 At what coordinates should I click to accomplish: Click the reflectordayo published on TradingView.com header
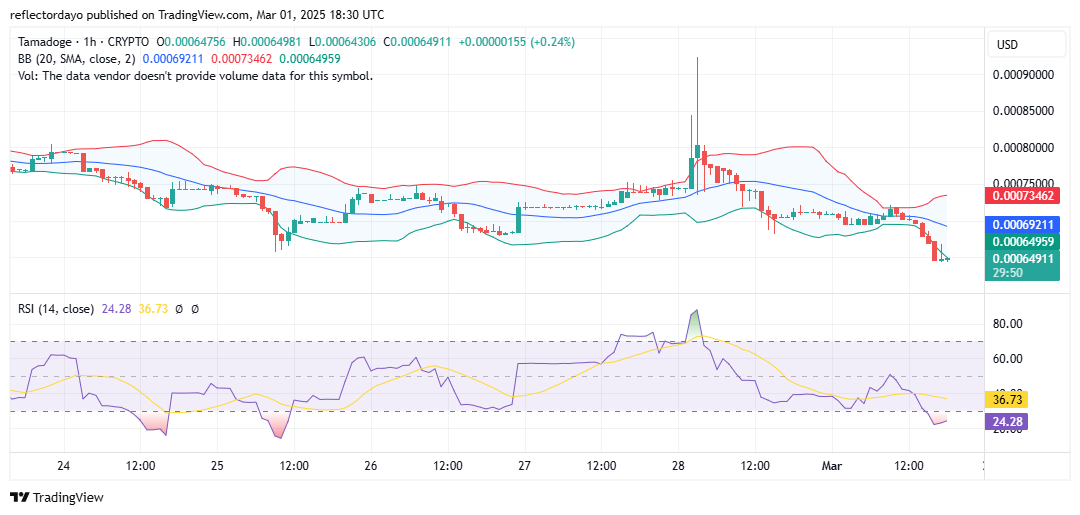[197, 14]
